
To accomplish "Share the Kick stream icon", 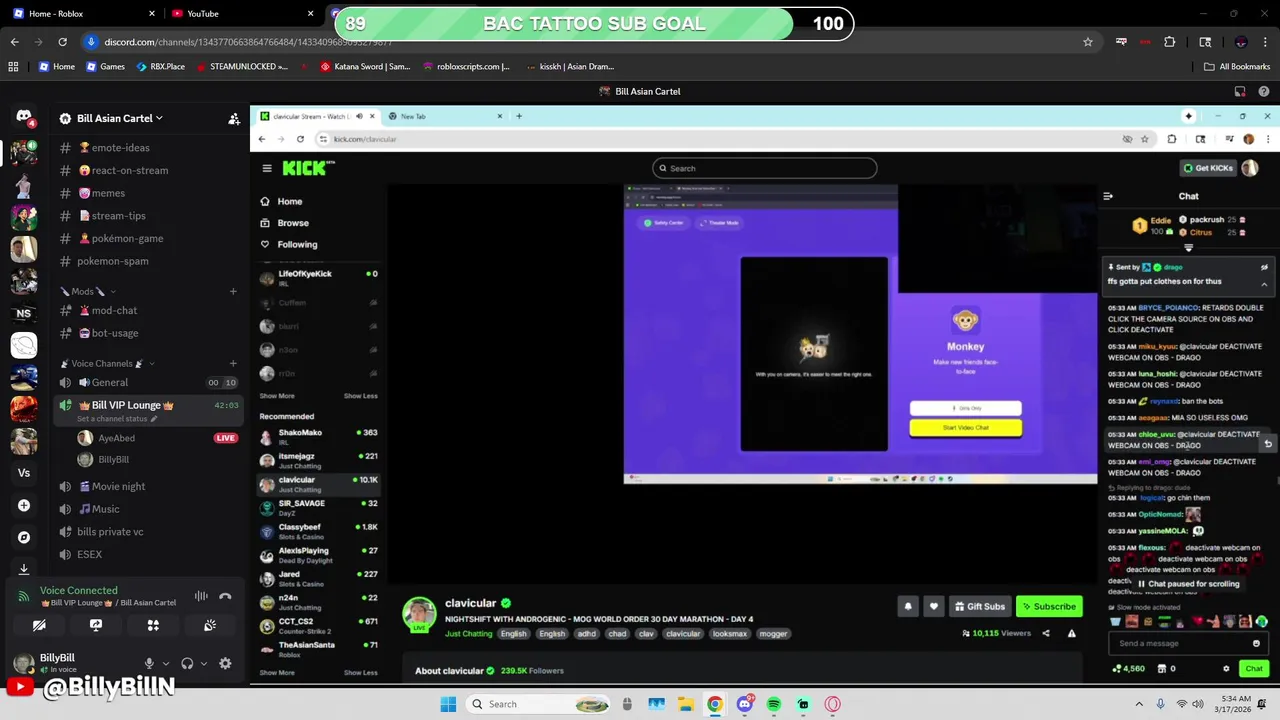I will point(1046,633).
